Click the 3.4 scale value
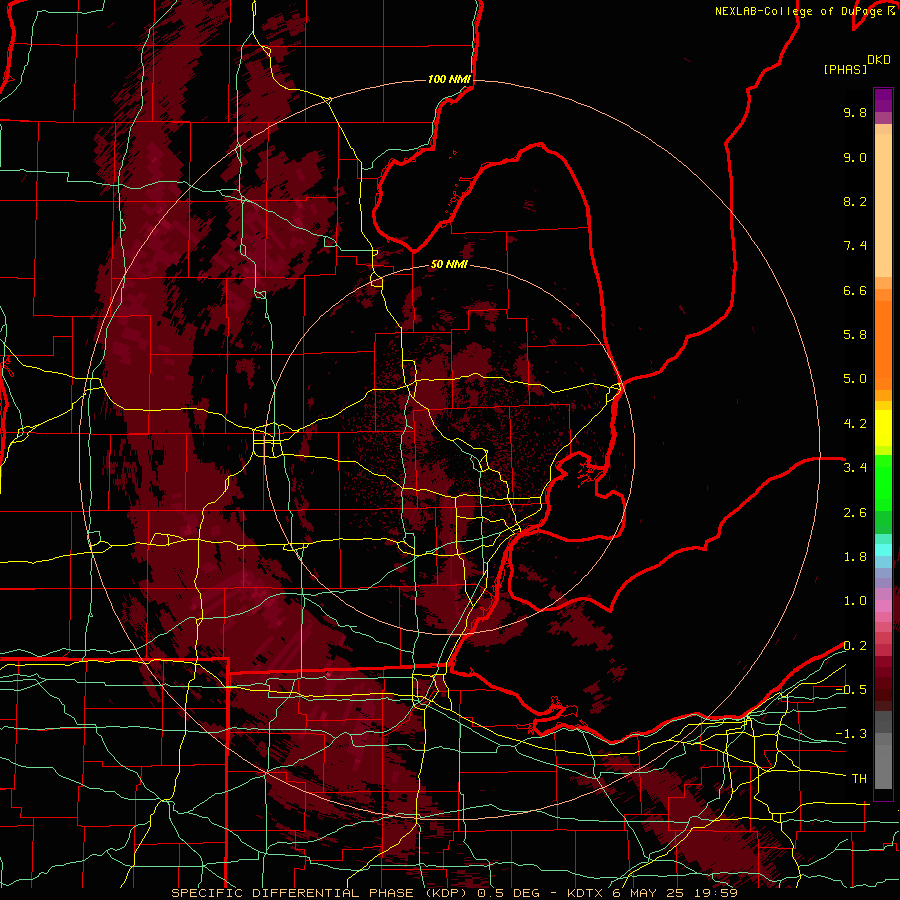 855,468
